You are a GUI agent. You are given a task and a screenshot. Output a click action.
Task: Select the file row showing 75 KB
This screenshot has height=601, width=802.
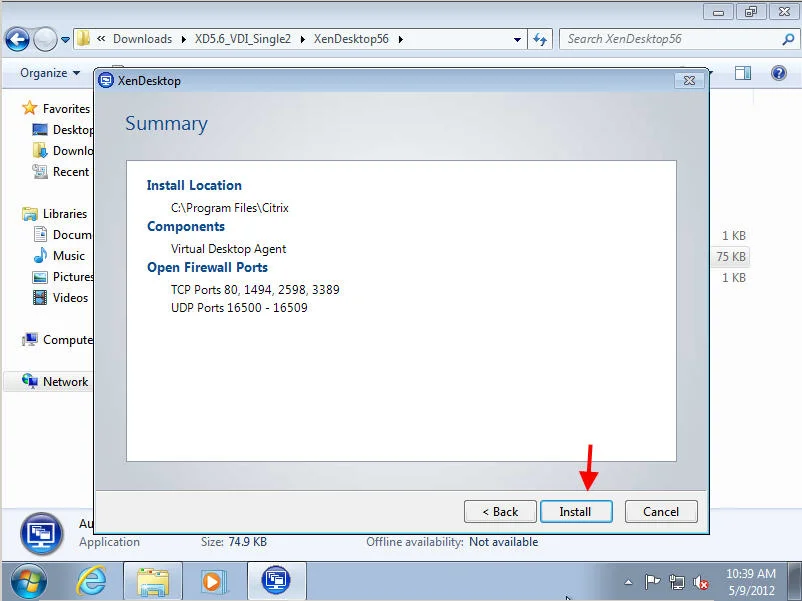pyautogui.click(x=730, y=256)
